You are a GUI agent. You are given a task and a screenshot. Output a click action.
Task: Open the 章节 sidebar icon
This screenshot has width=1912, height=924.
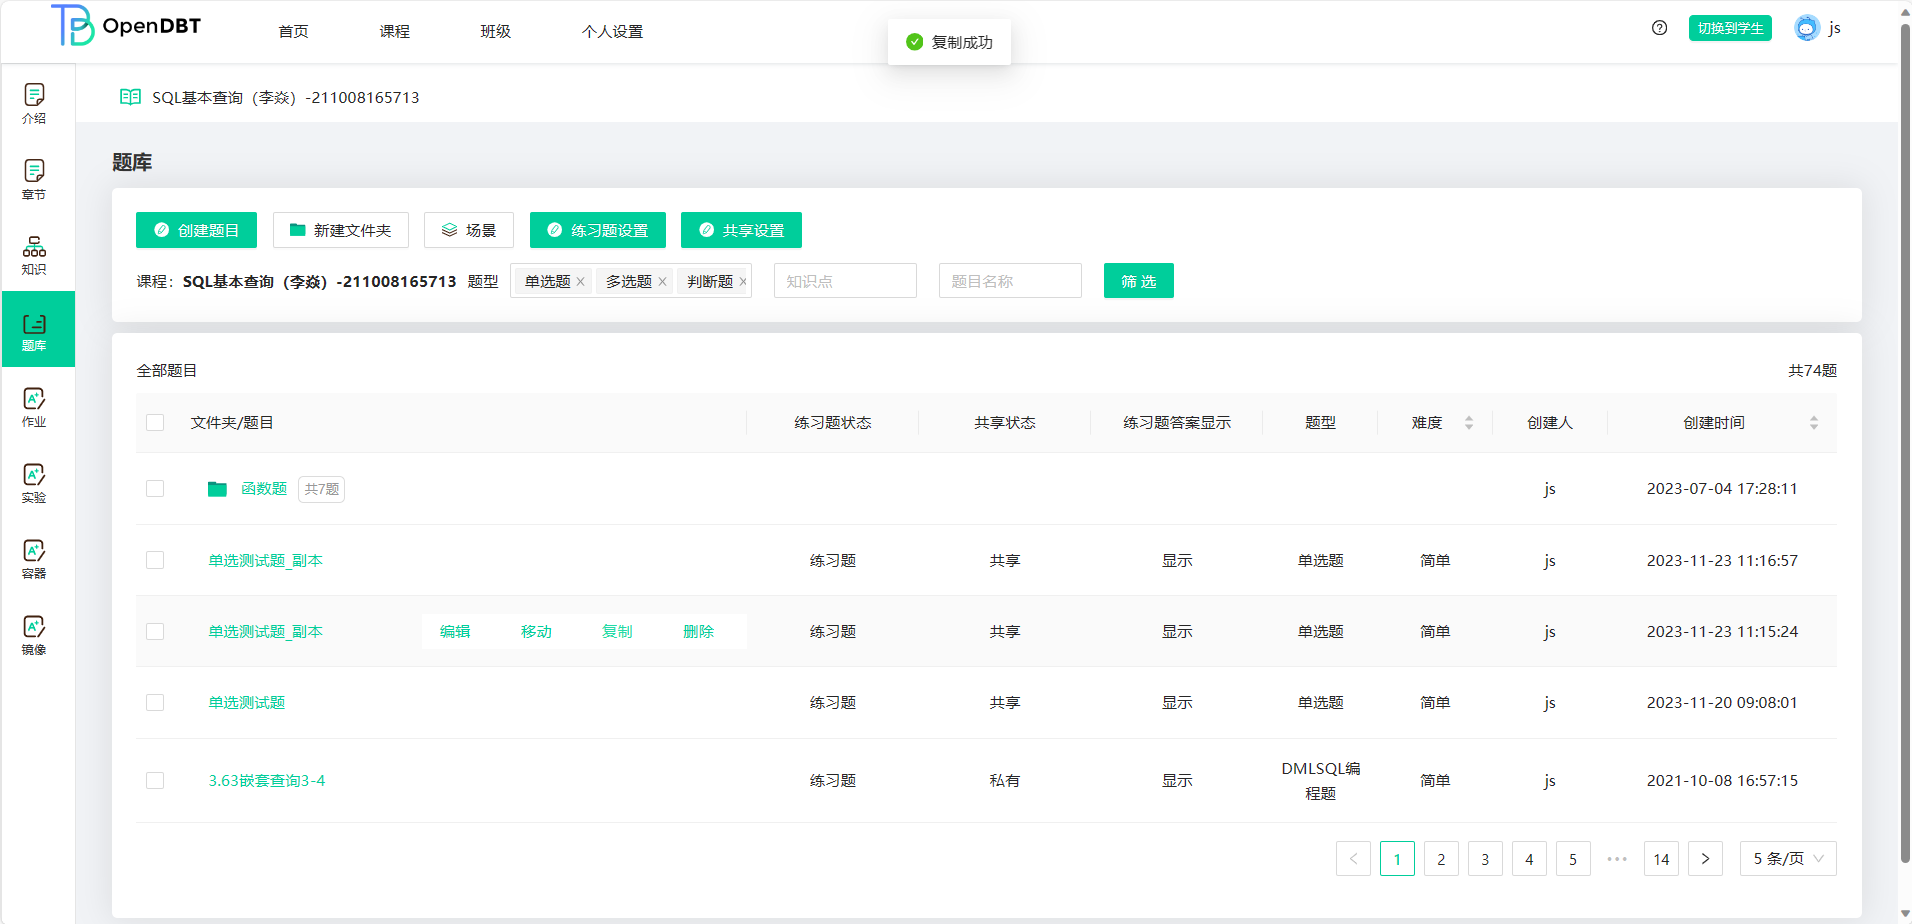tap(34, 179)
